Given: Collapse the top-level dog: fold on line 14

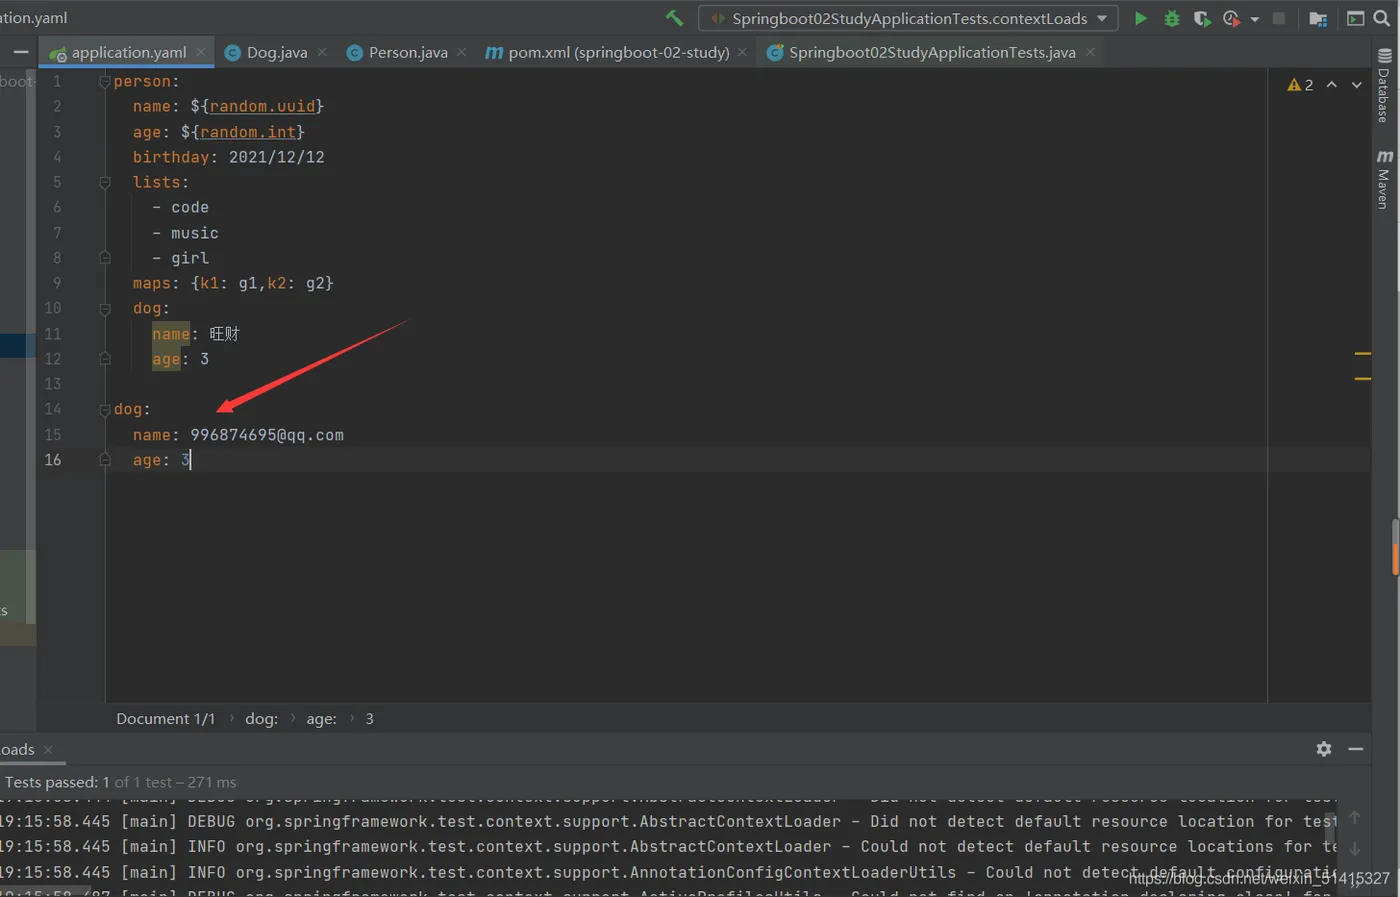Looking at the screenshot, I should click(x=104, y=410).
